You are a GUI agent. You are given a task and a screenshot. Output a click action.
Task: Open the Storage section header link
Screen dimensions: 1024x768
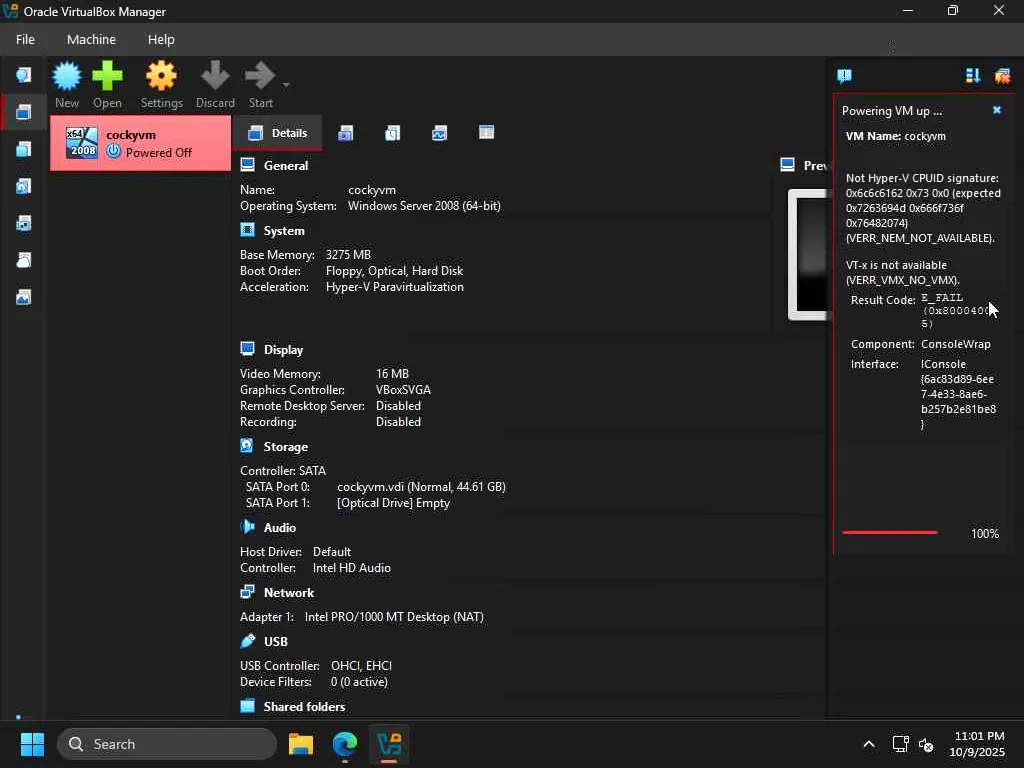pyautogui.click(x=285, y=447)
